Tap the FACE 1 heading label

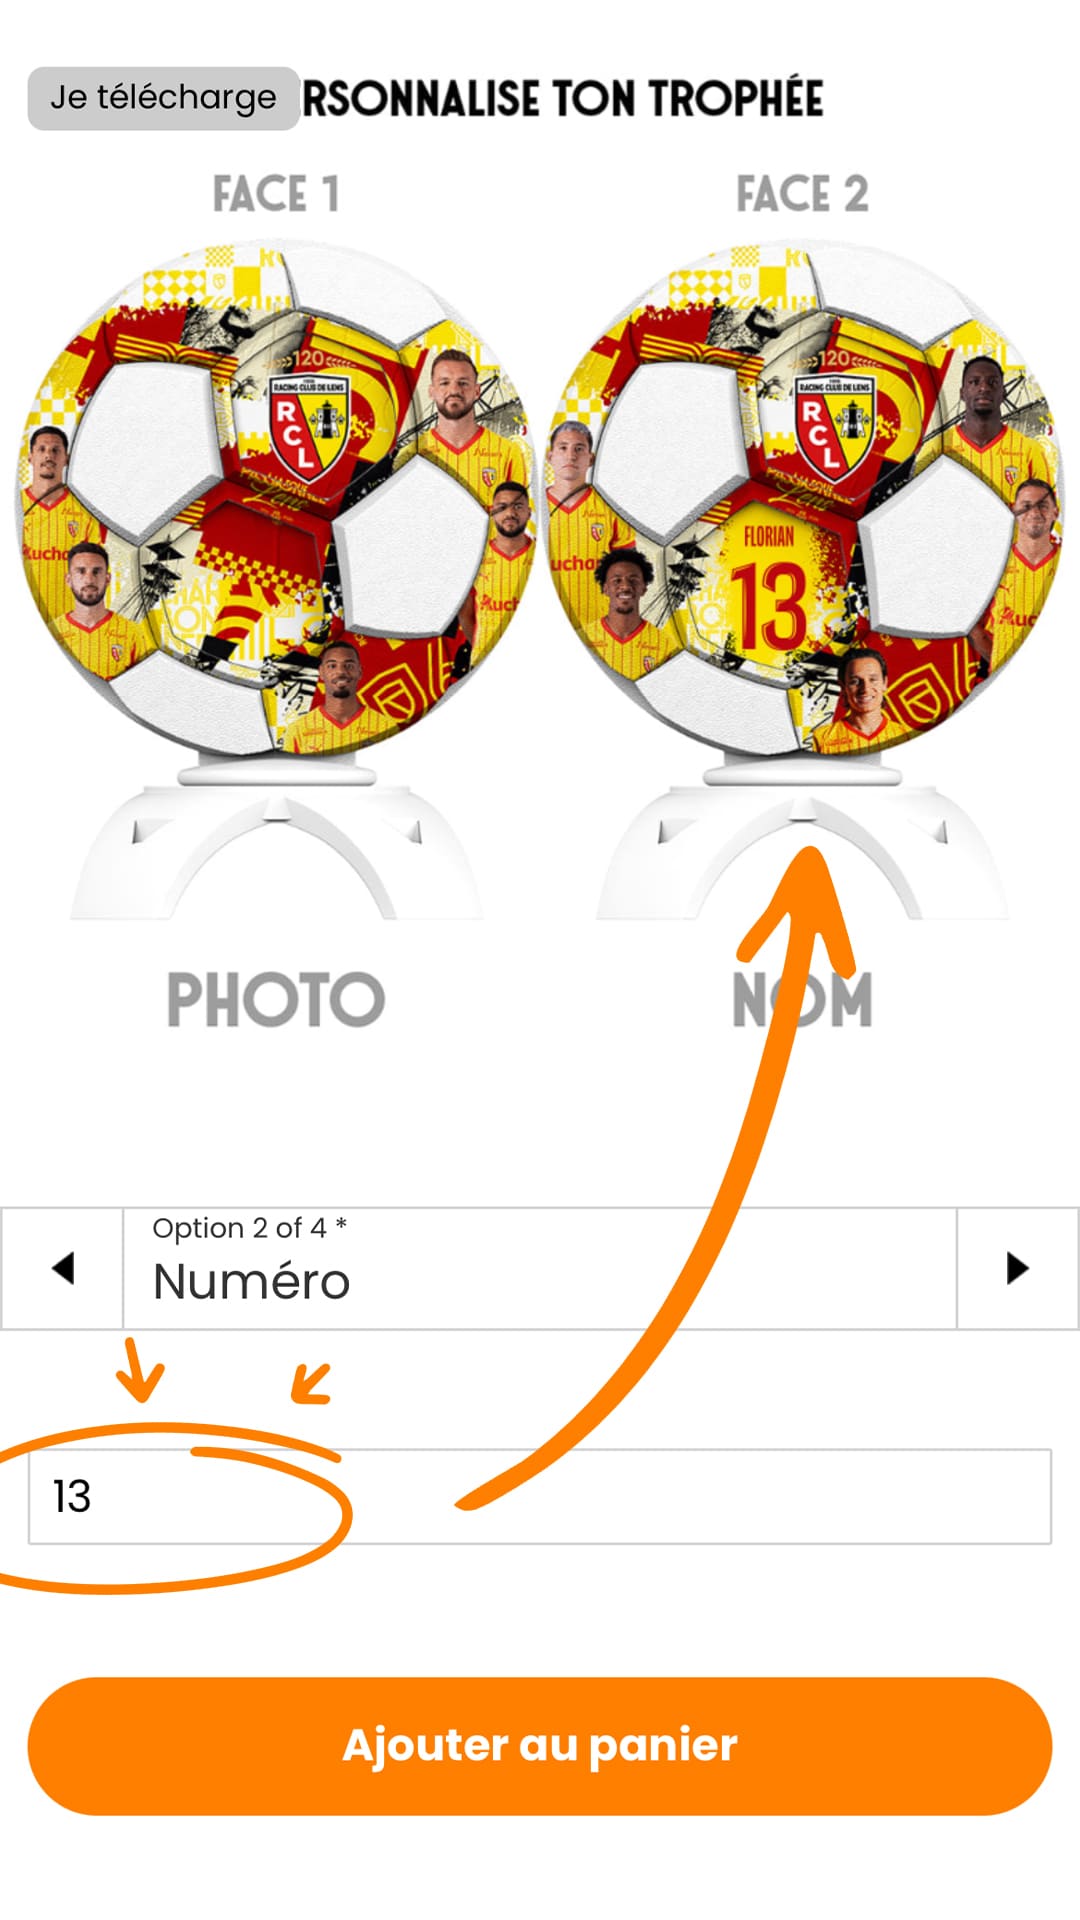tap(276, 194)
